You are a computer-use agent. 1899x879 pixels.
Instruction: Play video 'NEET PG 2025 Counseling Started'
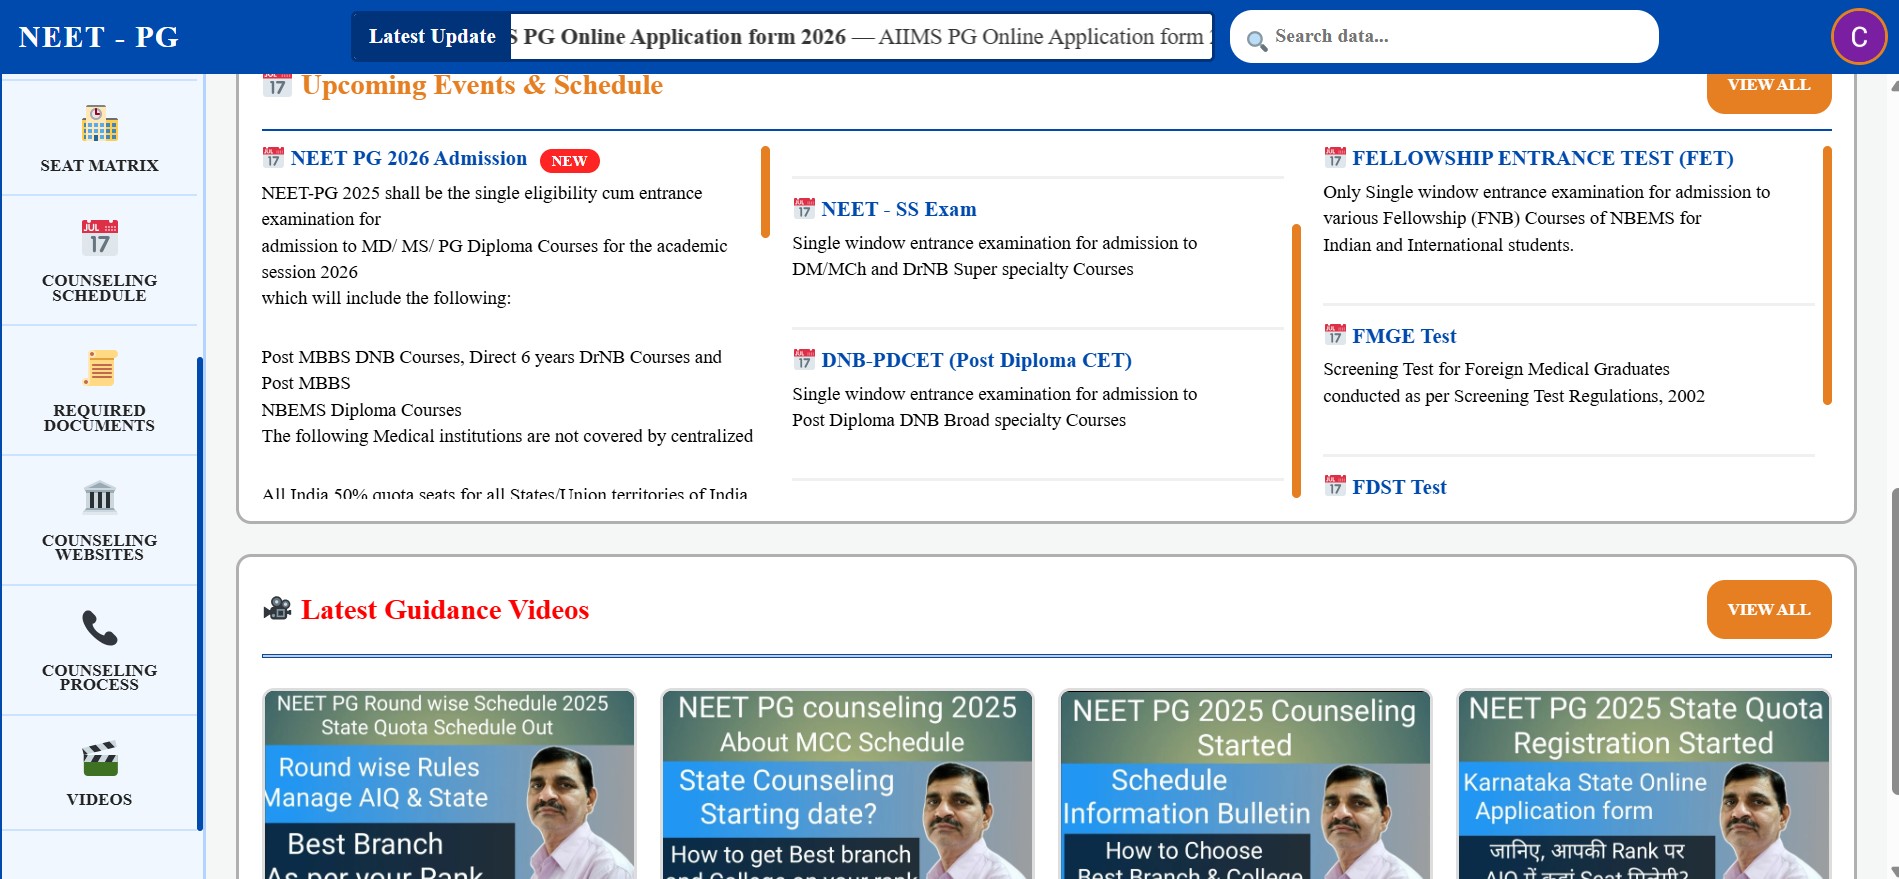pyautogui.click(x=1245, y=785)
